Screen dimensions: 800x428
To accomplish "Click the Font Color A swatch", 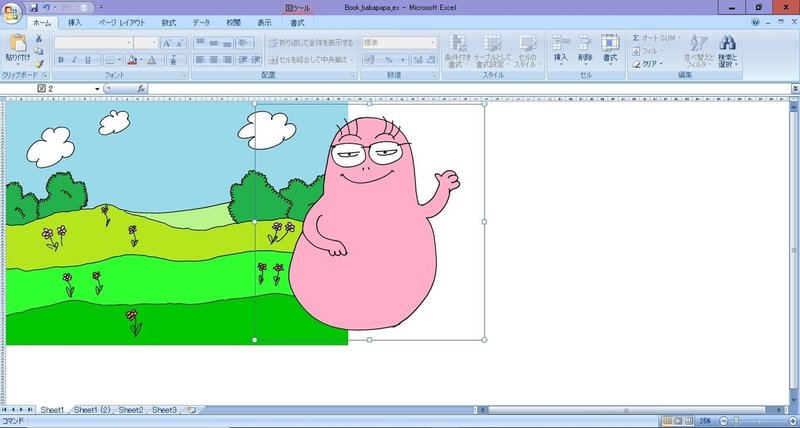I will tap(152, 60).
